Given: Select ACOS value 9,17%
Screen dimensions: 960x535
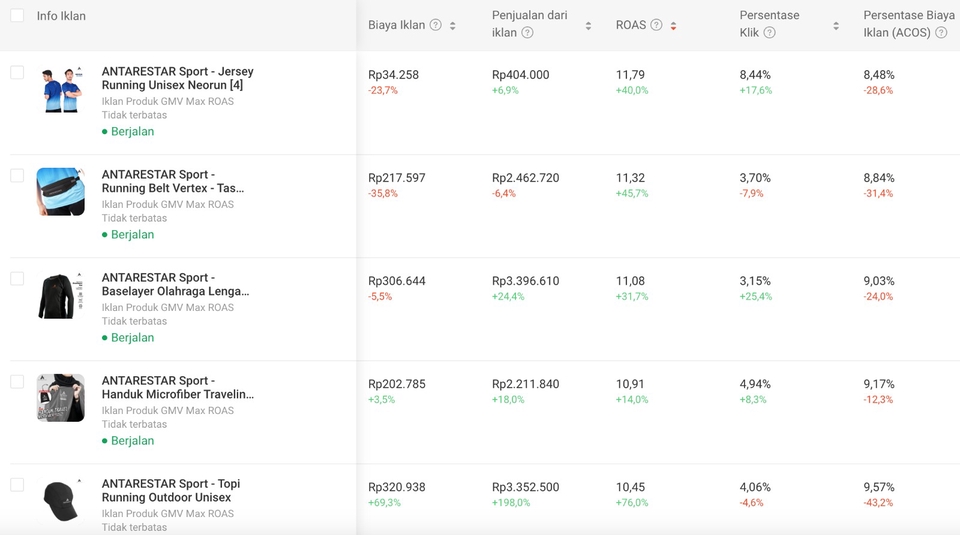Looking at the screenshot, I should coord(879,384).
